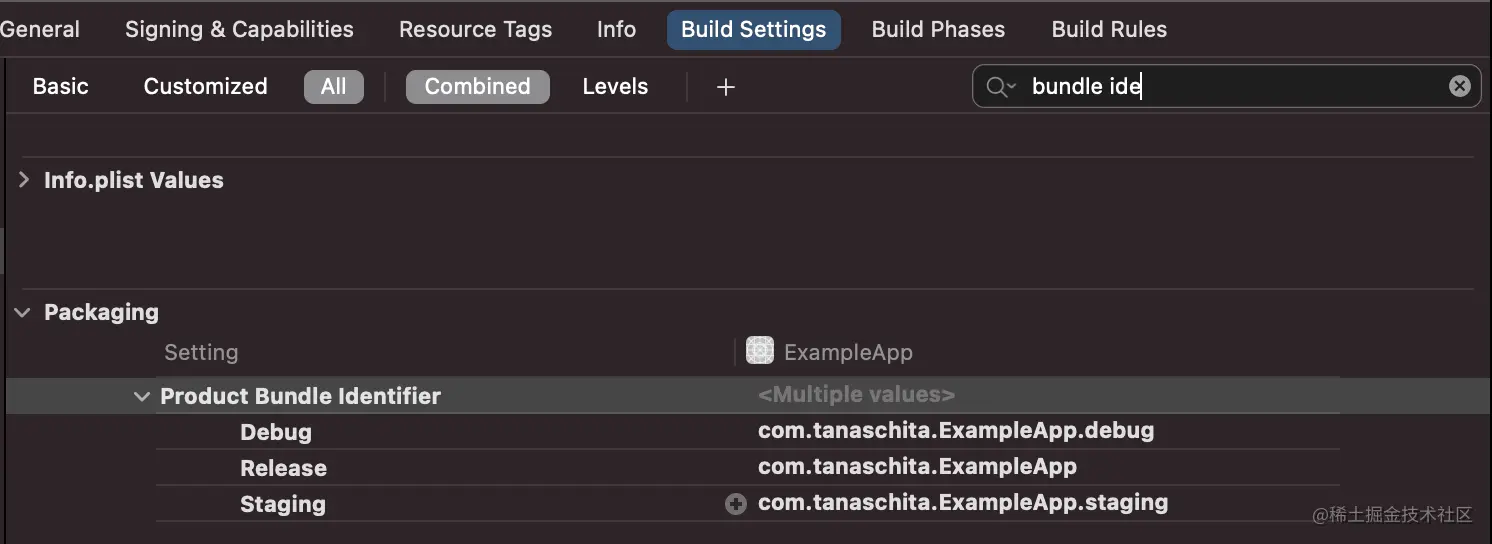Switch to Levels settings view

coord(615,87)
